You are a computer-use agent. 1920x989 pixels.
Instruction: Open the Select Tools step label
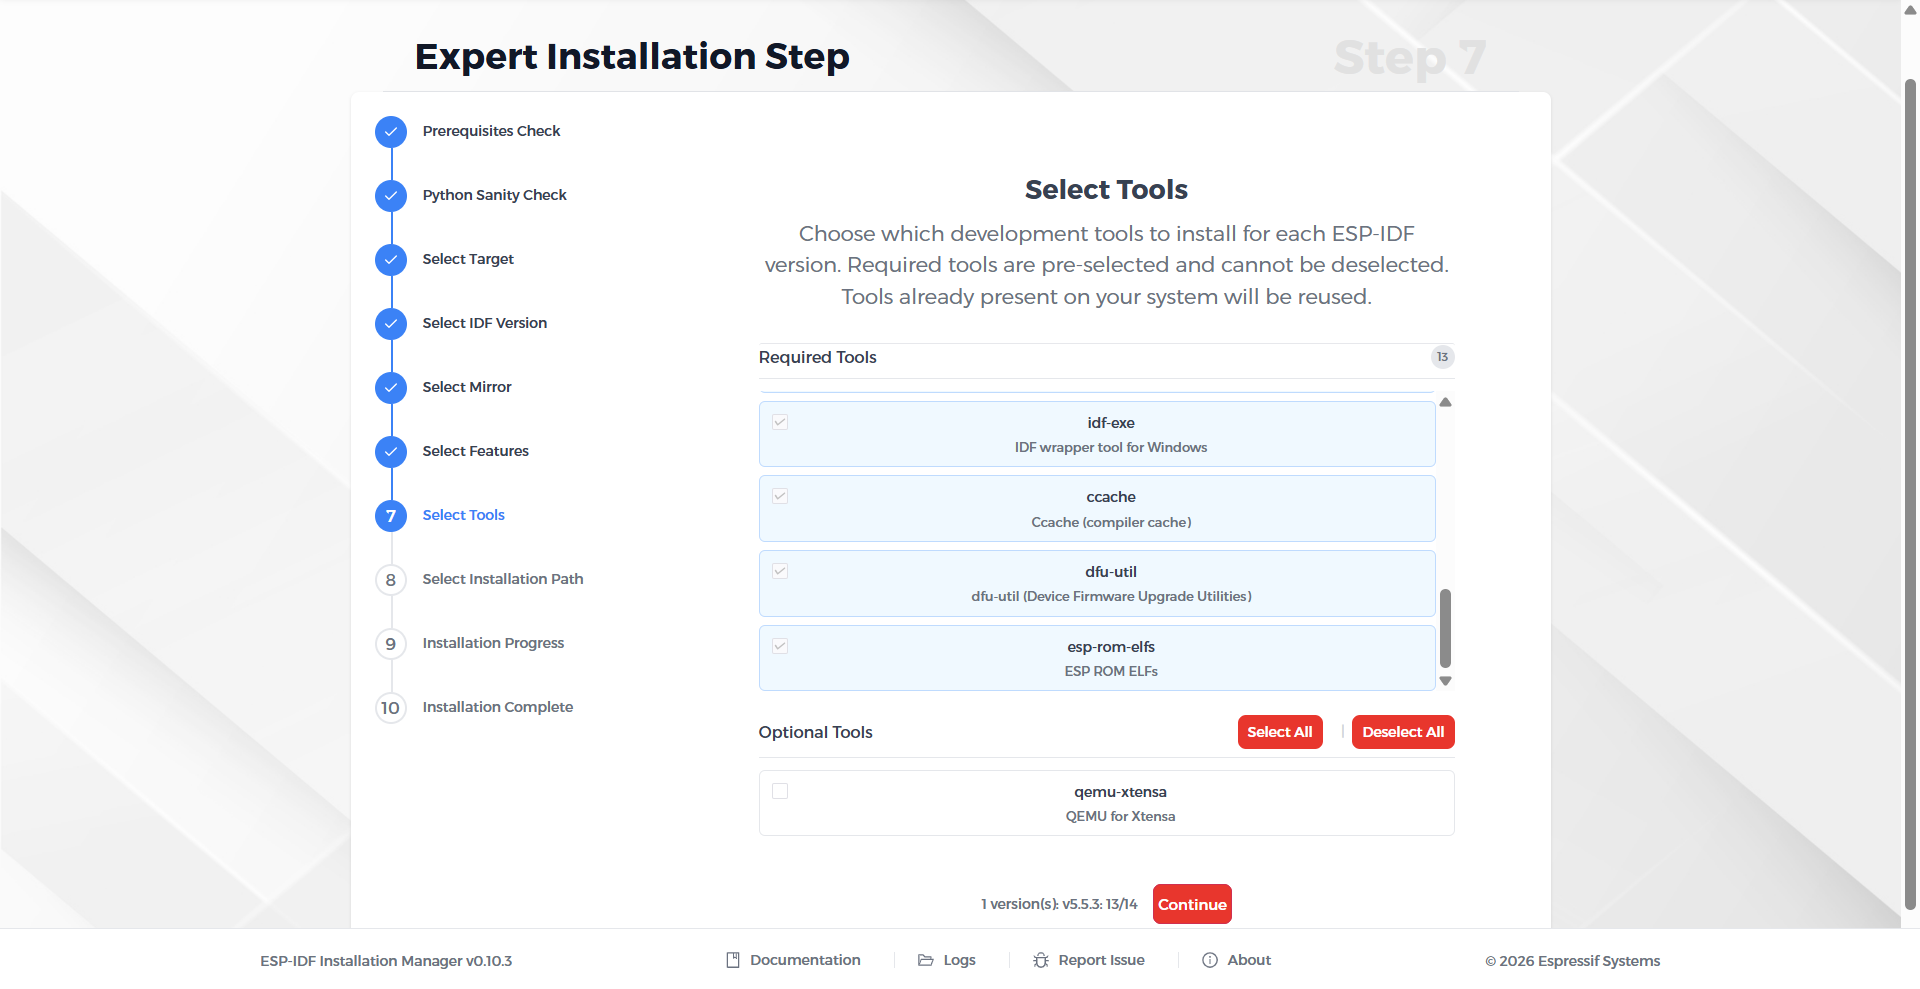[x=464, y=515]
